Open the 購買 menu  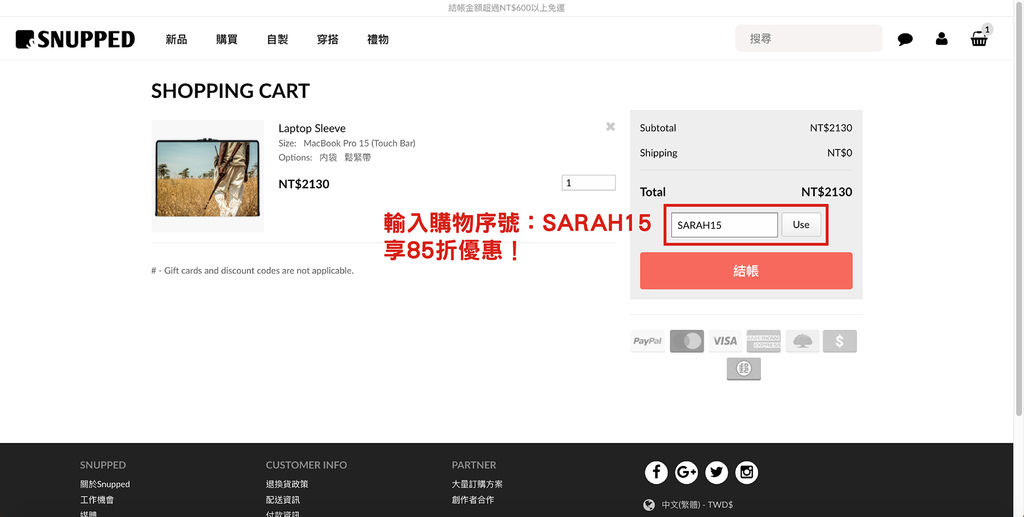(227, 39)
